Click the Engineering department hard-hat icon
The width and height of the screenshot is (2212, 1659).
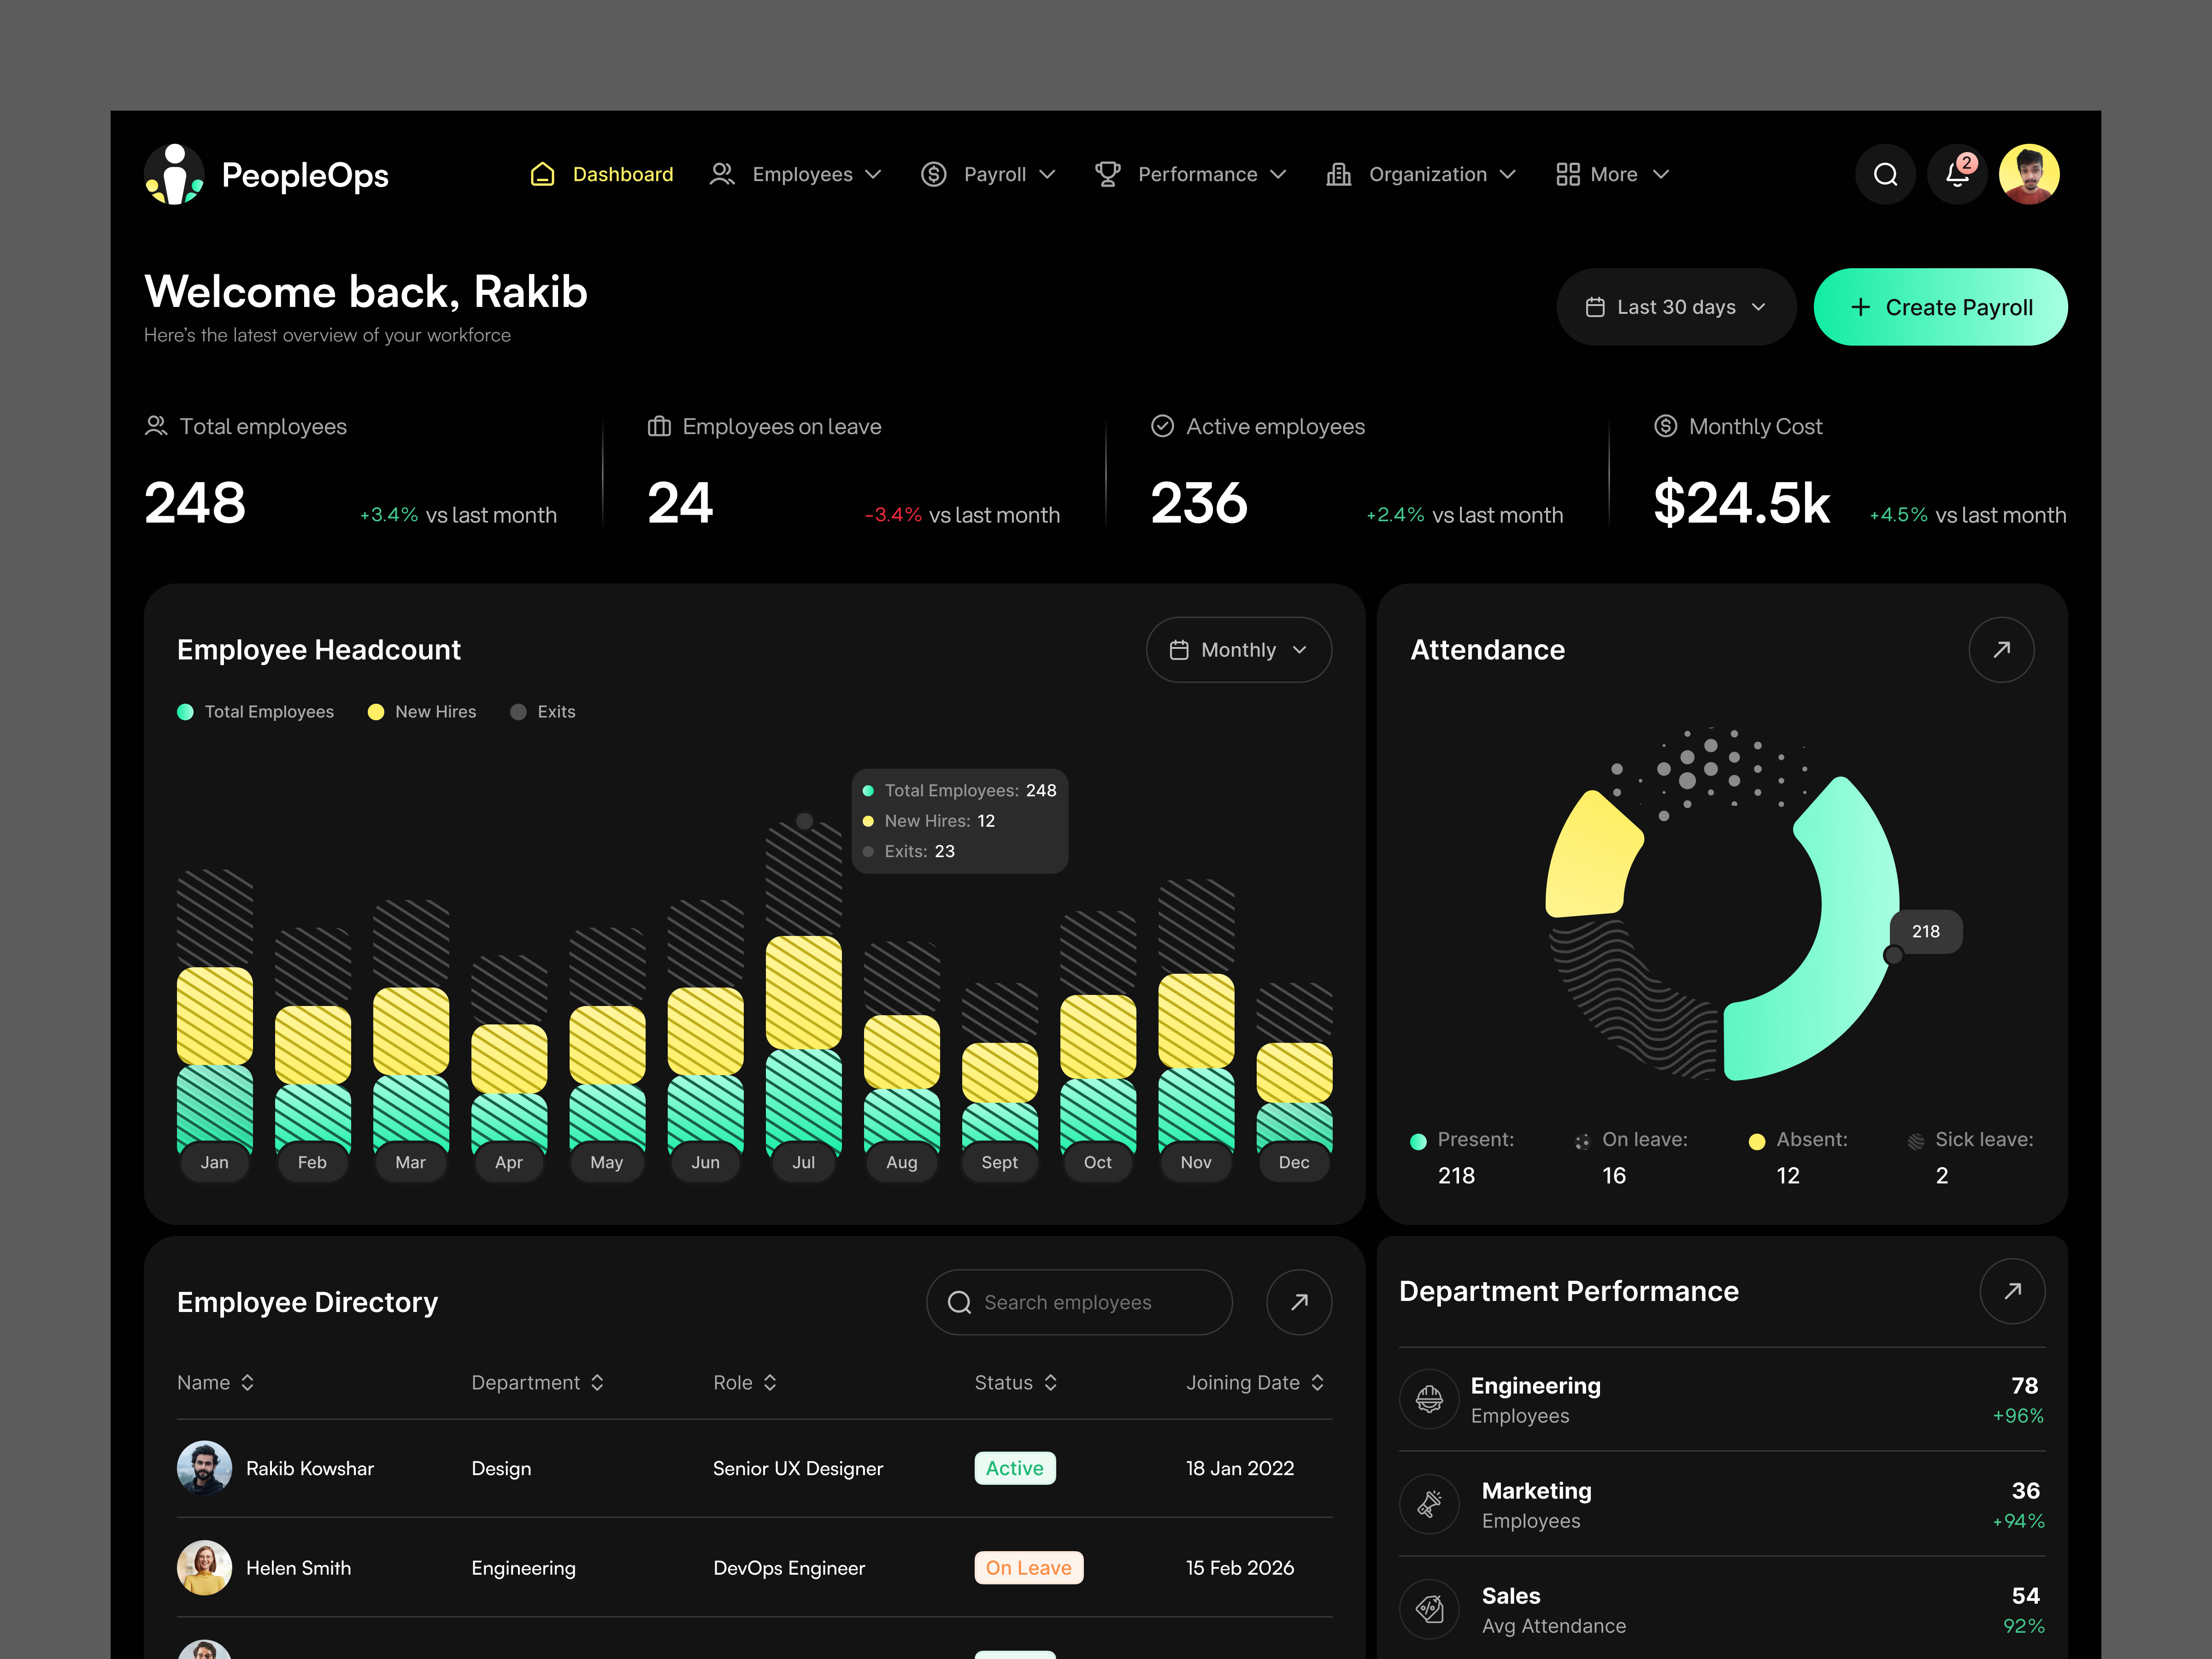[x=1429, y=1399]
